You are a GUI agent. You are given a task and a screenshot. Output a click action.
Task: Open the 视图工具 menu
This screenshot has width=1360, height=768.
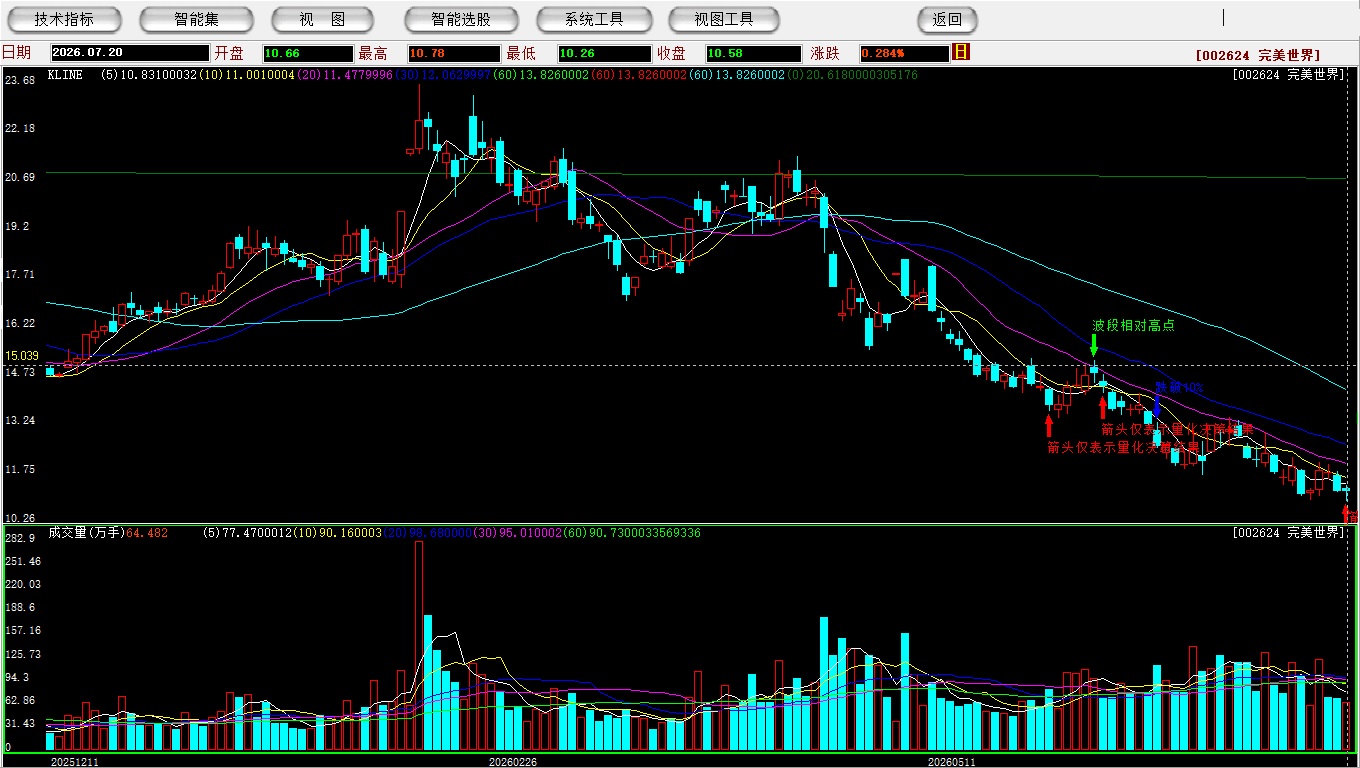point(725,19)
